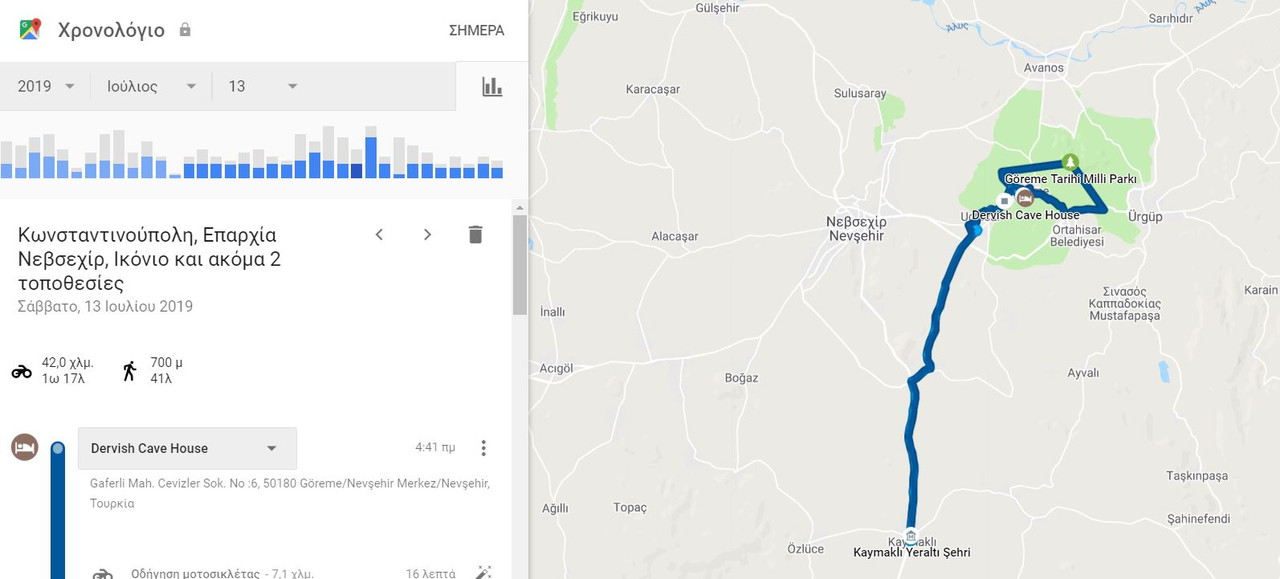Click the 4:41 πμ time entry

(x=435, y=448)
